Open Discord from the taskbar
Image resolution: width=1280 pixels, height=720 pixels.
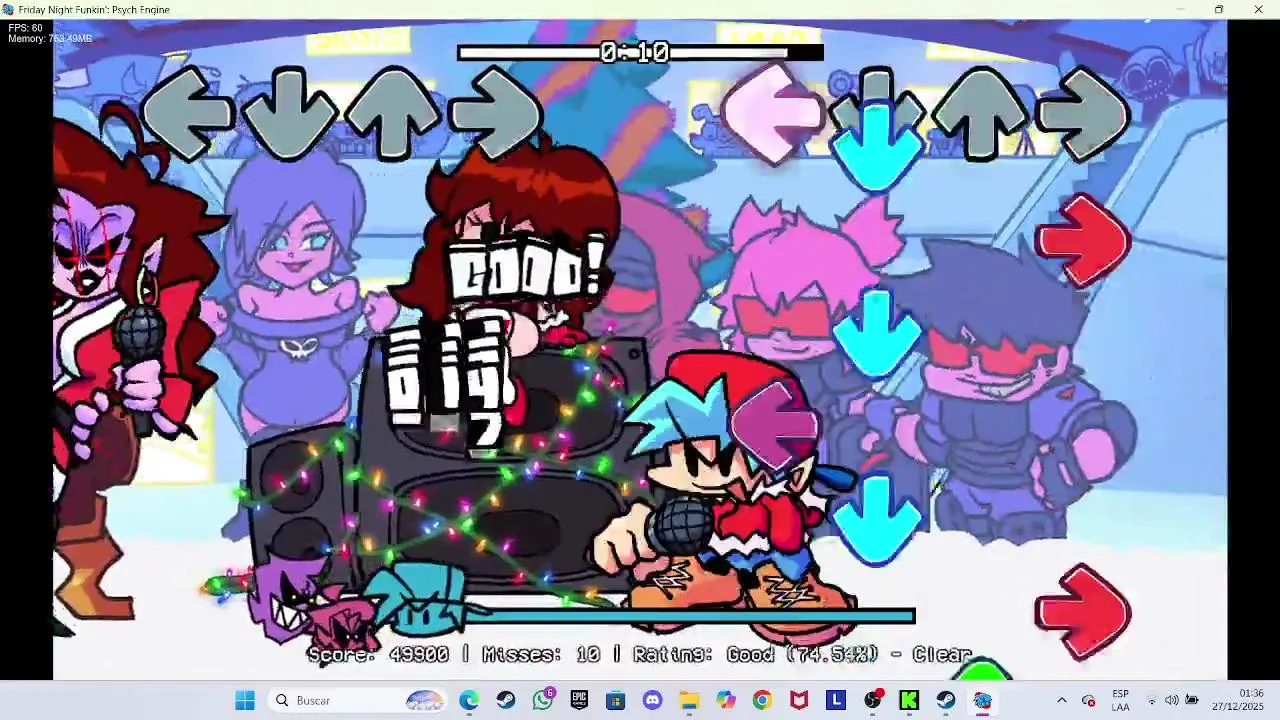point(653,700)
